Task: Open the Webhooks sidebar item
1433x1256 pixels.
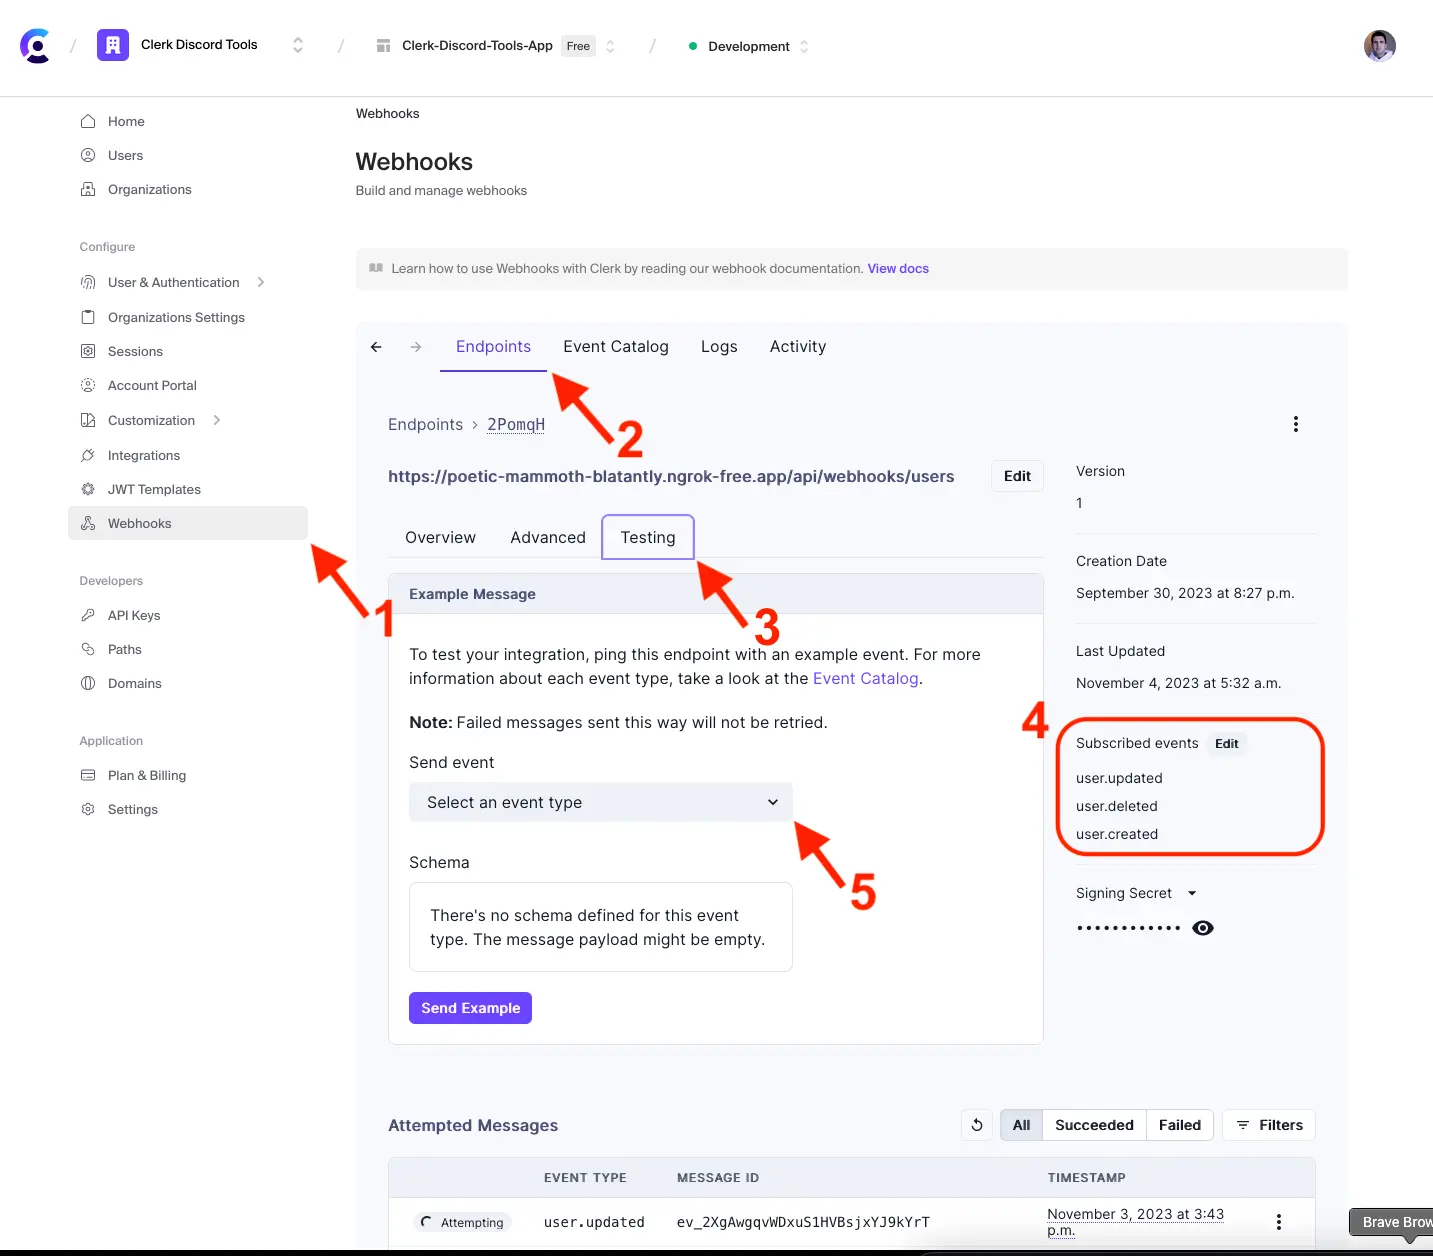Action: tap(188, 523)
